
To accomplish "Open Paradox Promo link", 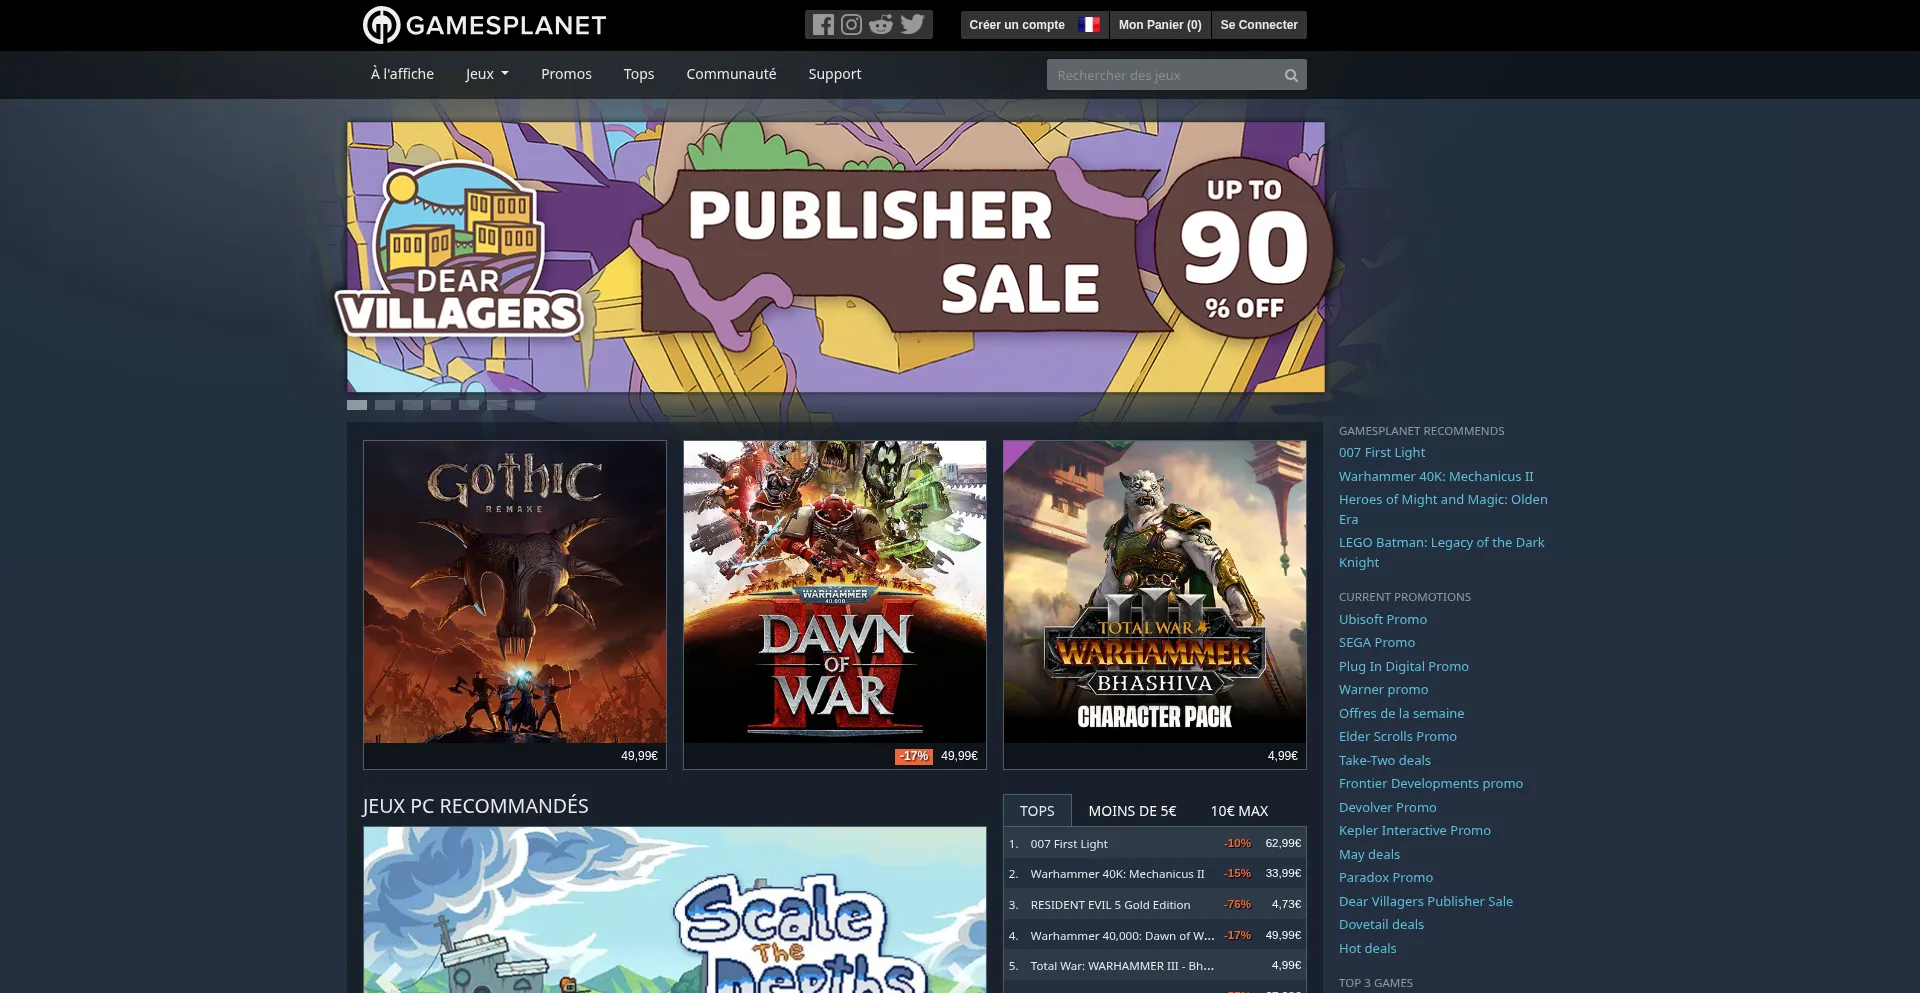I will [1386, 878].
